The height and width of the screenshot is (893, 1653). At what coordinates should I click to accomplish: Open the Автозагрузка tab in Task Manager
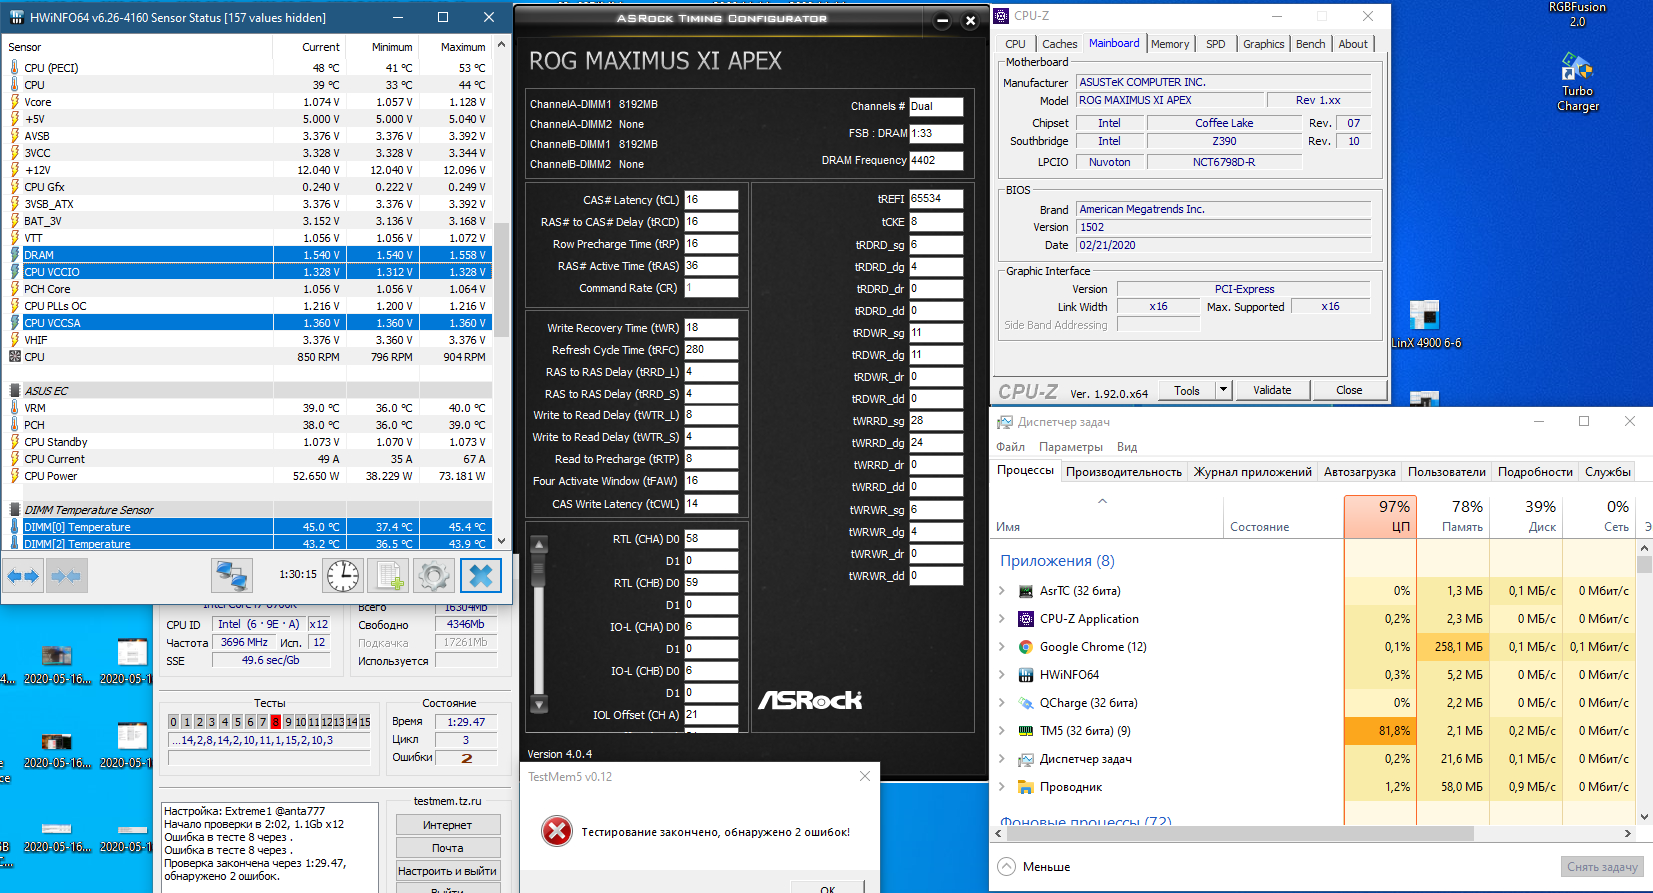1359,472
